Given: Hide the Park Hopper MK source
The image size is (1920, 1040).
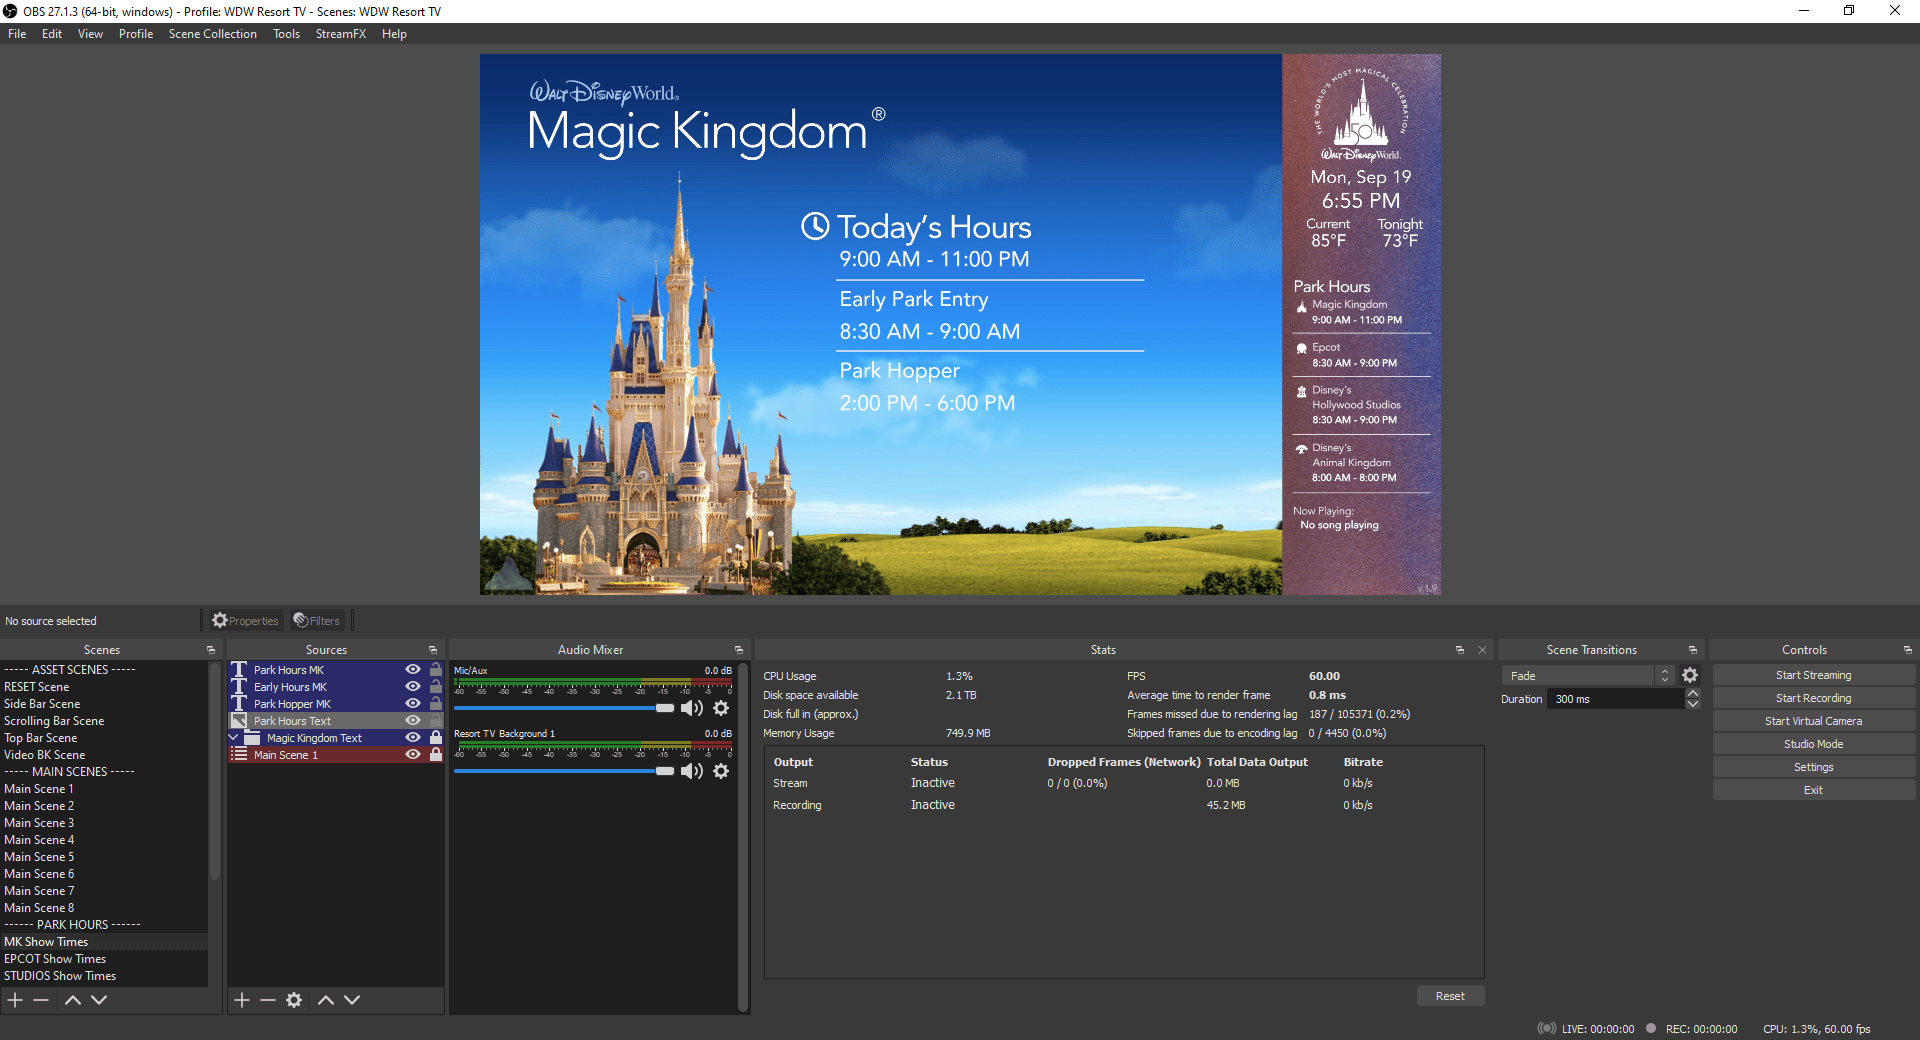Looking at the screenshot, I should 412,704.
